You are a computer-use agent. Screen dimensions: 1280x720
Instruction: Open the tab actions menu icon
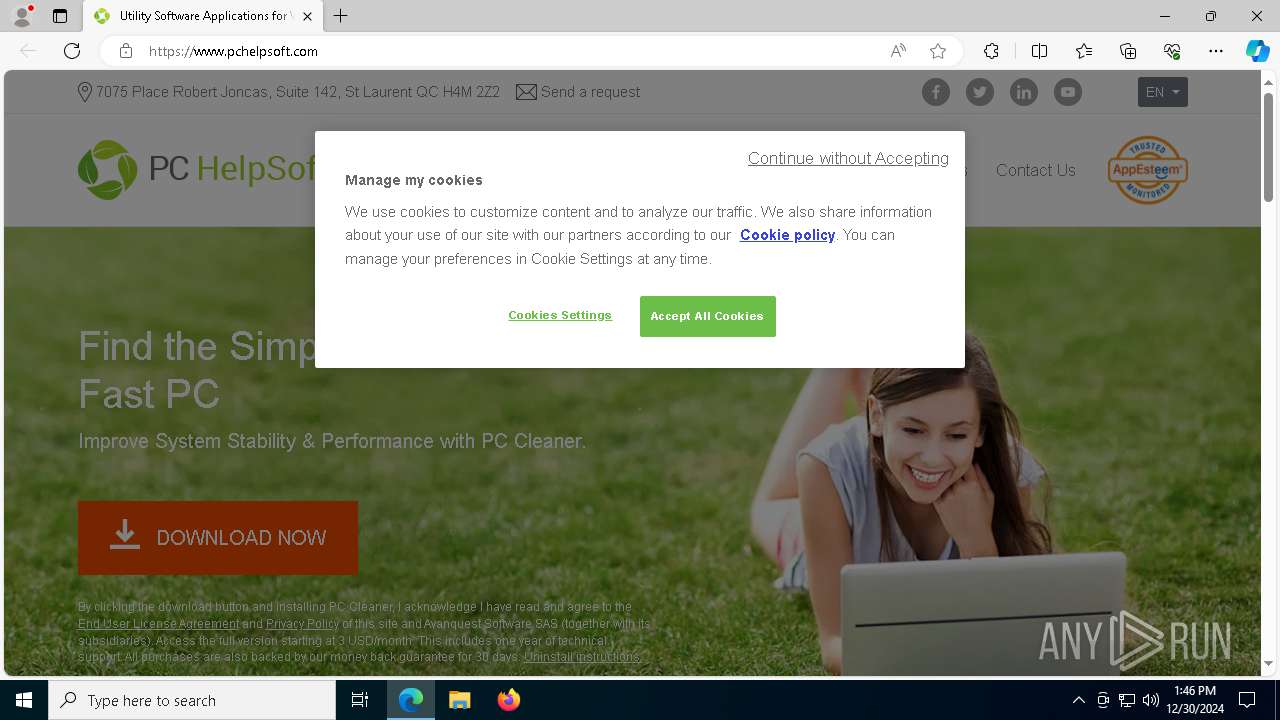click(60, 16)
